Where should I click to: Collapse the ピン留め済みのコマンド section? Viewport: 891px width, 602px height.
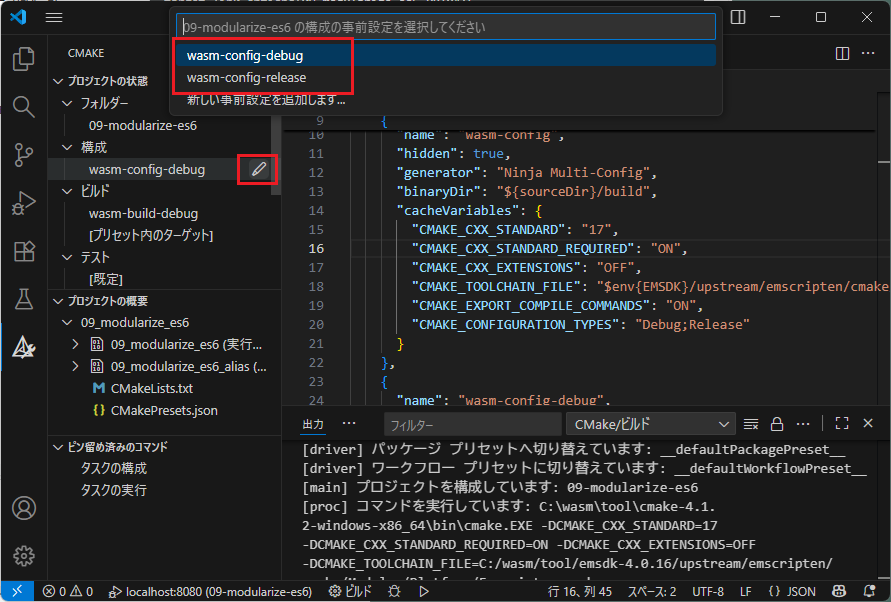[58, 447]
